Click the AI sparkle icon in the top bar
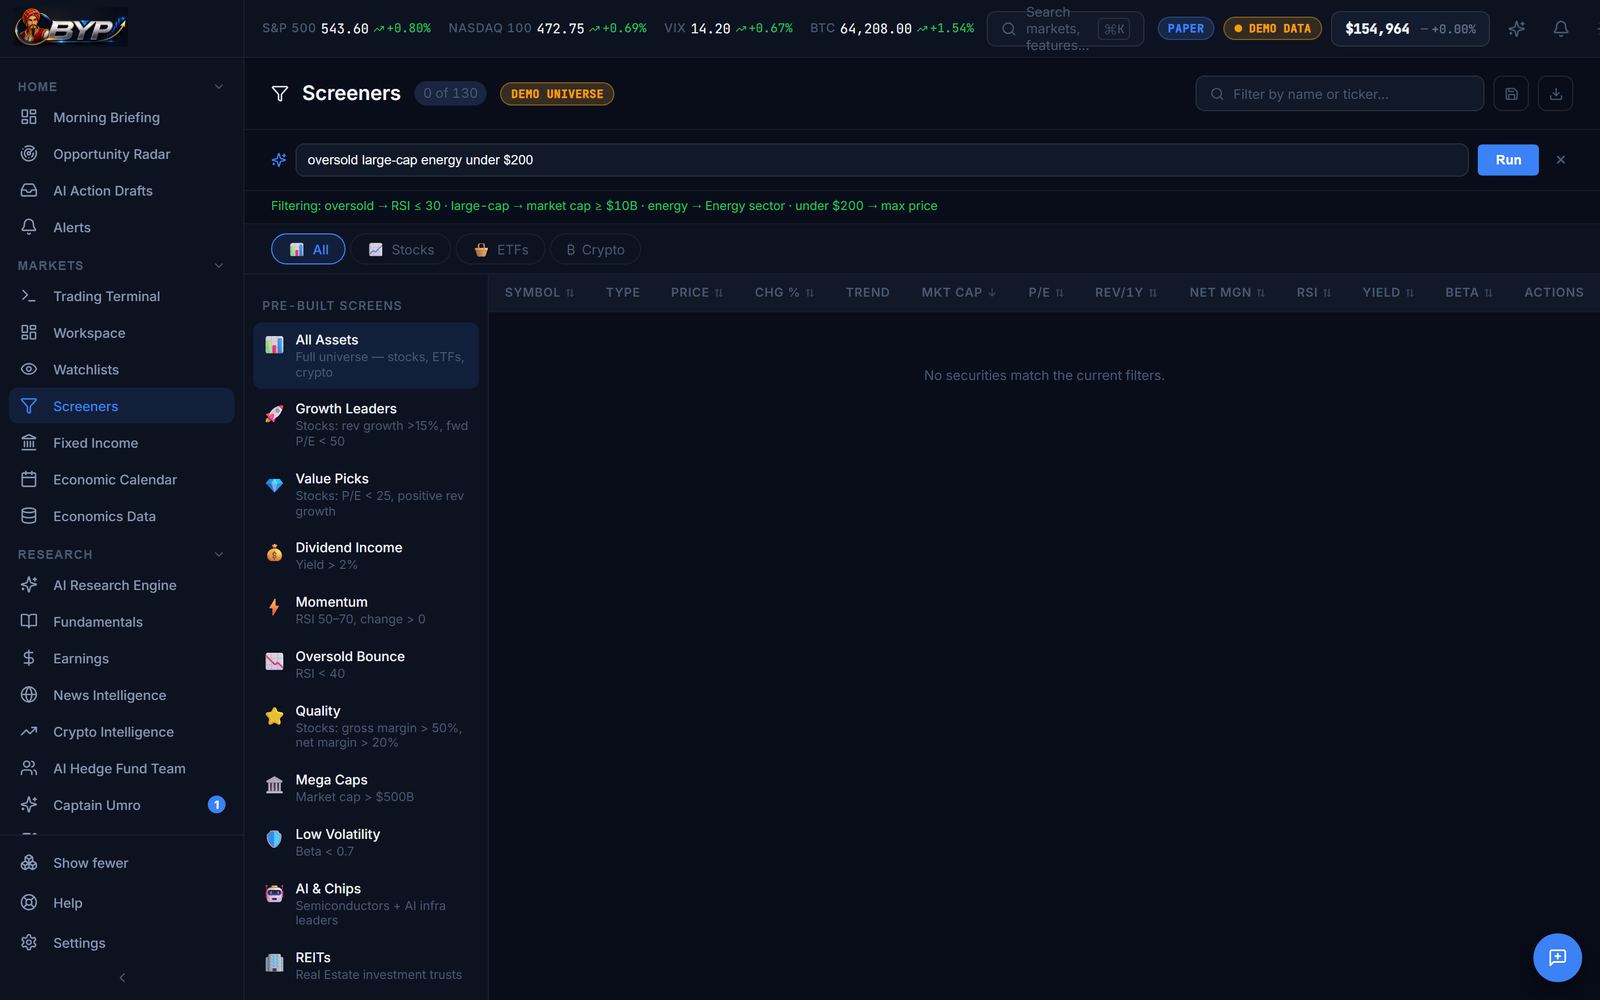This screenshot has height=1000, width=1600. point(1516,29)
